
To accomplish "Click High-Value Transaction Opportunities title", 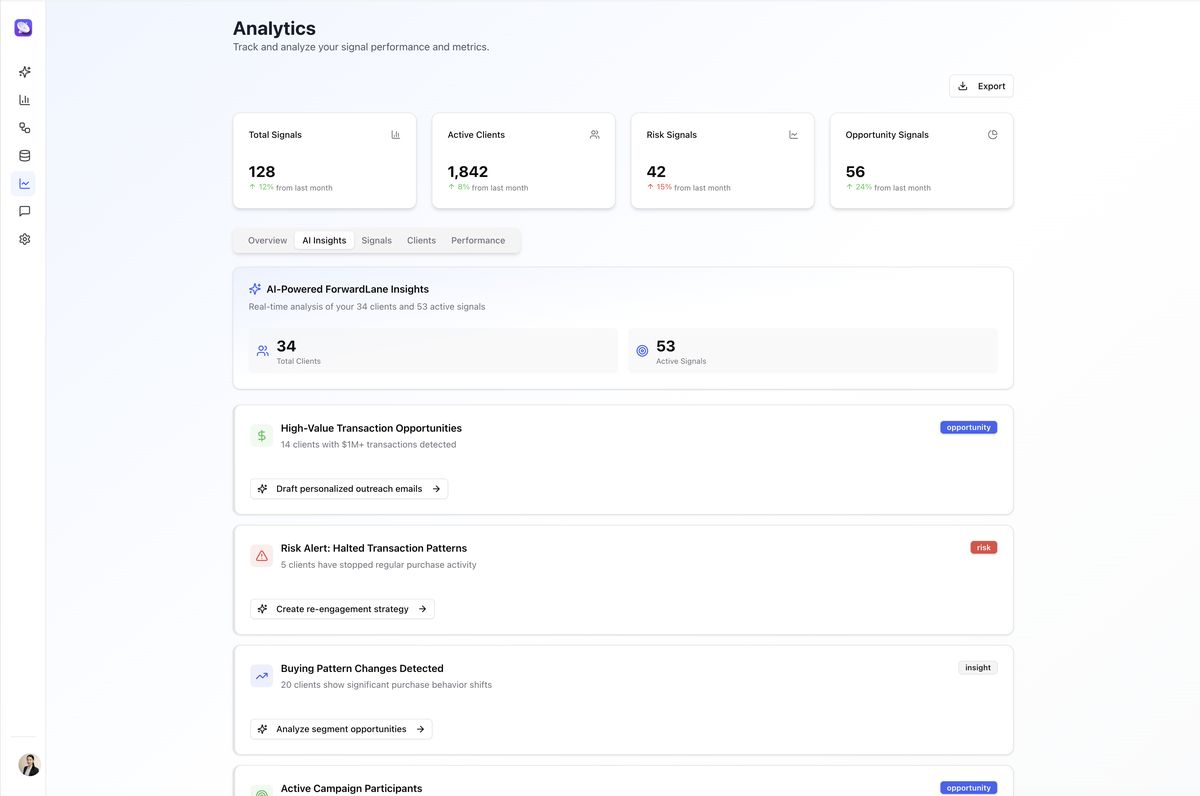I will pos(371,428).
